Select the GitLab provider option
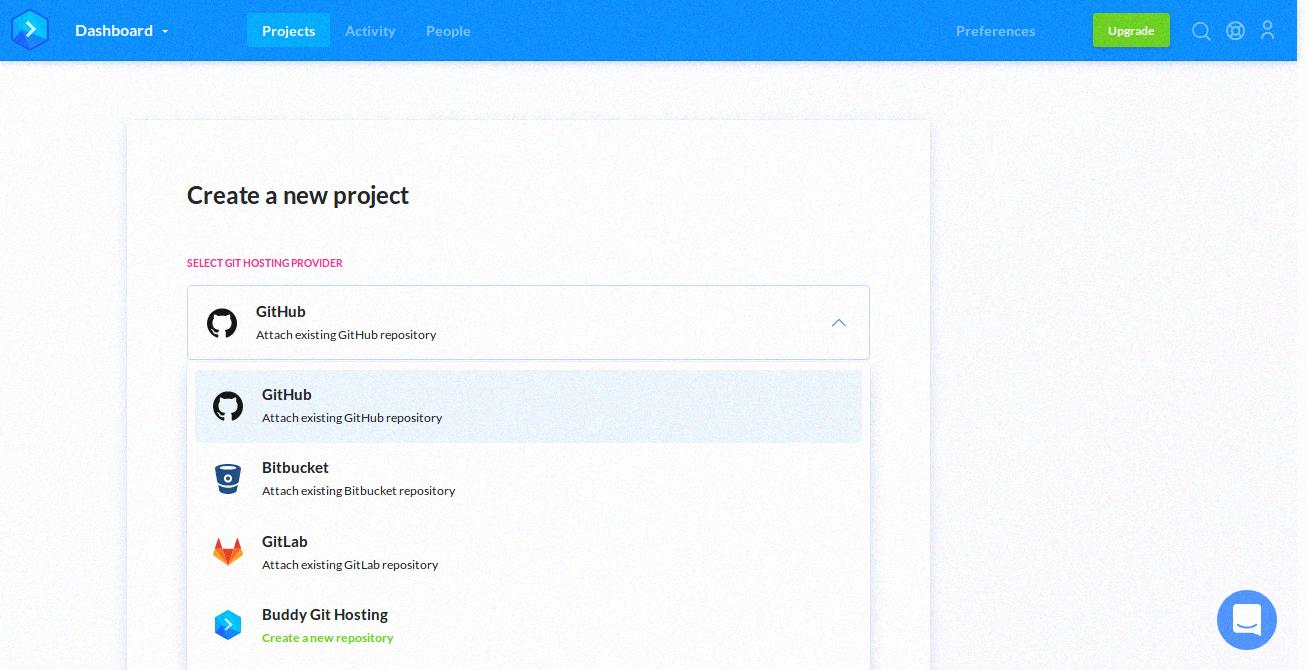The height and width of the screenshot is (670, 1307). [528, 552]
